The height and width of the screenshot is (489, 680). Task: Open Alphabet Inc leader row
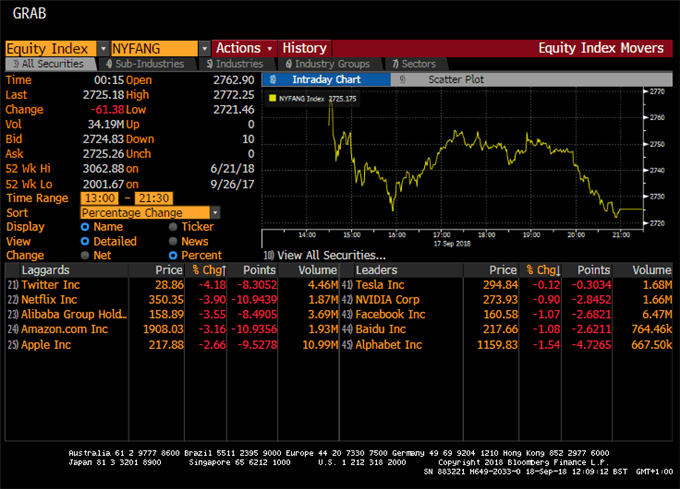click(507, 345)
